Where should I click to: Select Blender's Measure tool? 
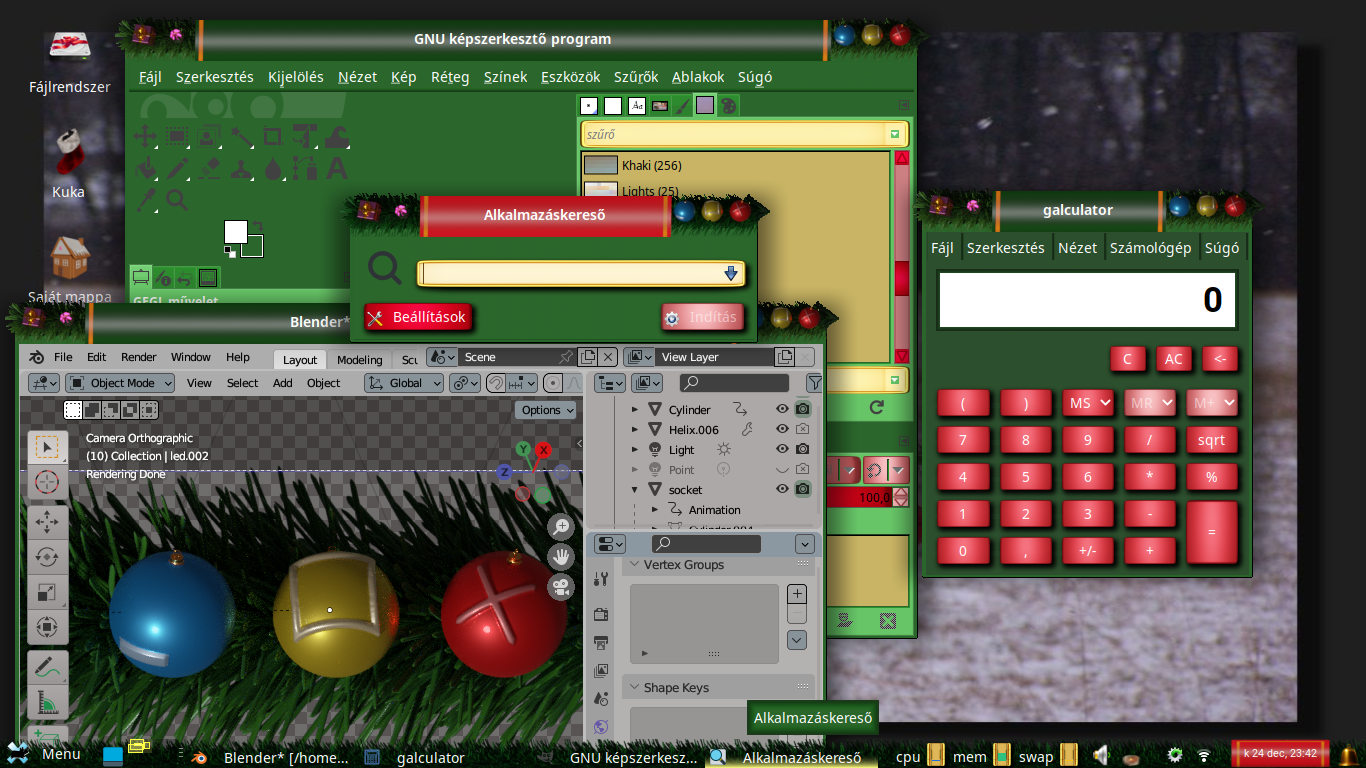(47, 703)
